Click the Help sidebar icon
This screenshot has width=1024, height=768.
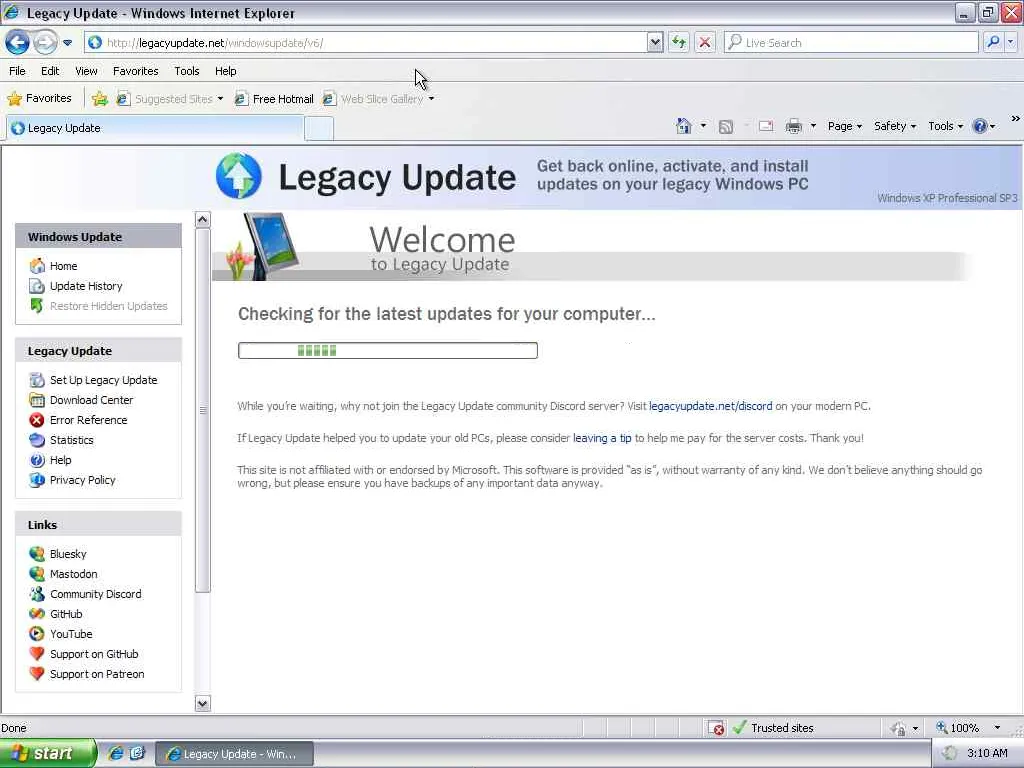coord(37,460)
